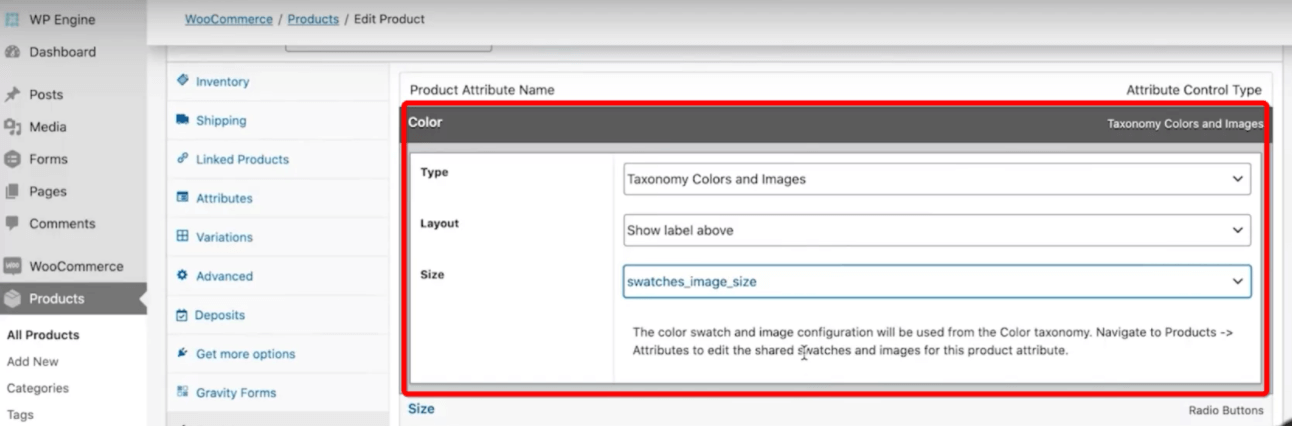Open product Categories submenu link
This screenshot has width=1292, height=426.
click(38, 388)
